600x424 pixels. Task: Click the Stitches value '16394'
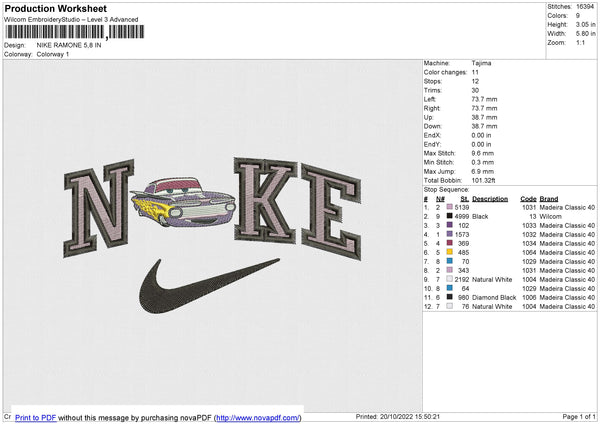585,7
